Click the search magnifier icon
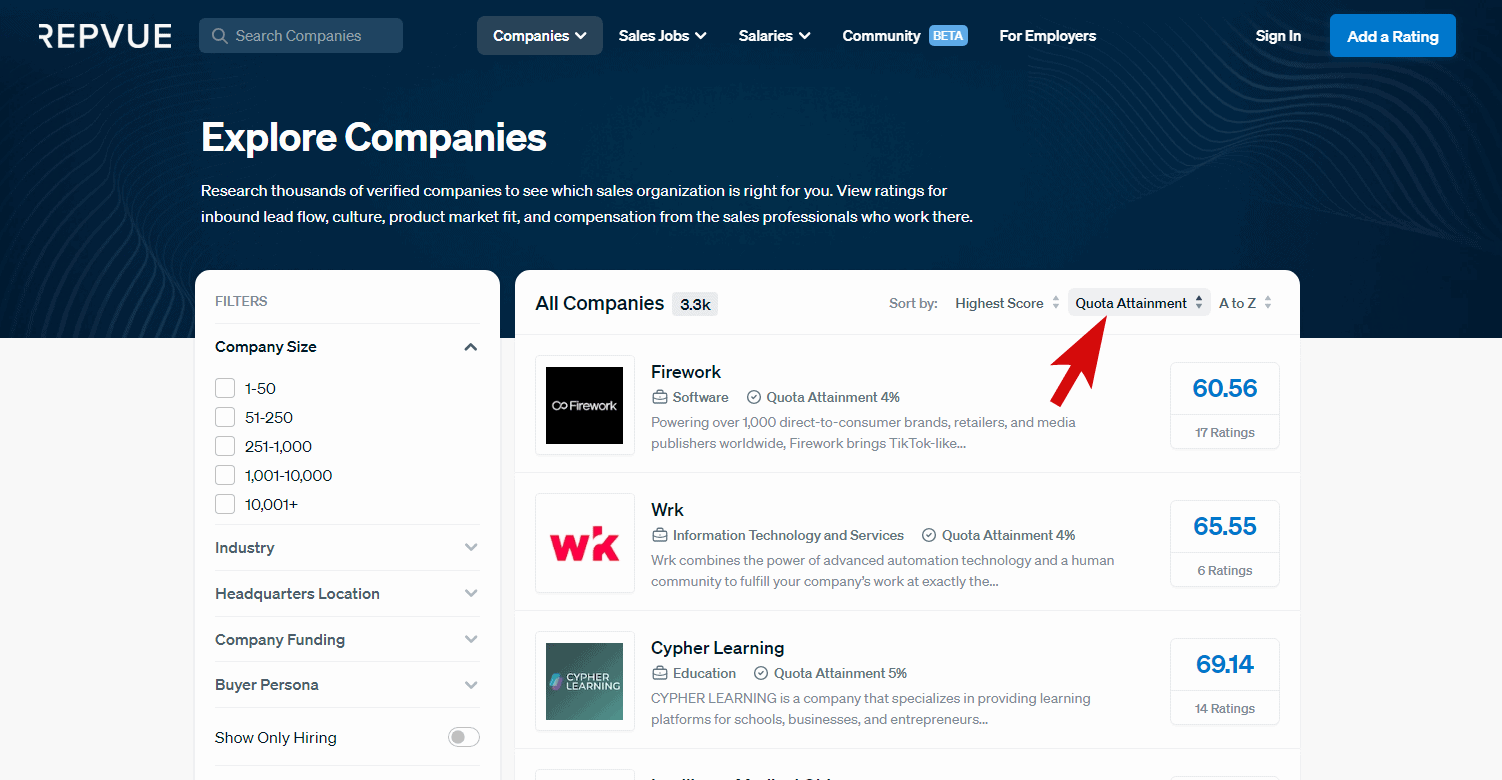 219,36
